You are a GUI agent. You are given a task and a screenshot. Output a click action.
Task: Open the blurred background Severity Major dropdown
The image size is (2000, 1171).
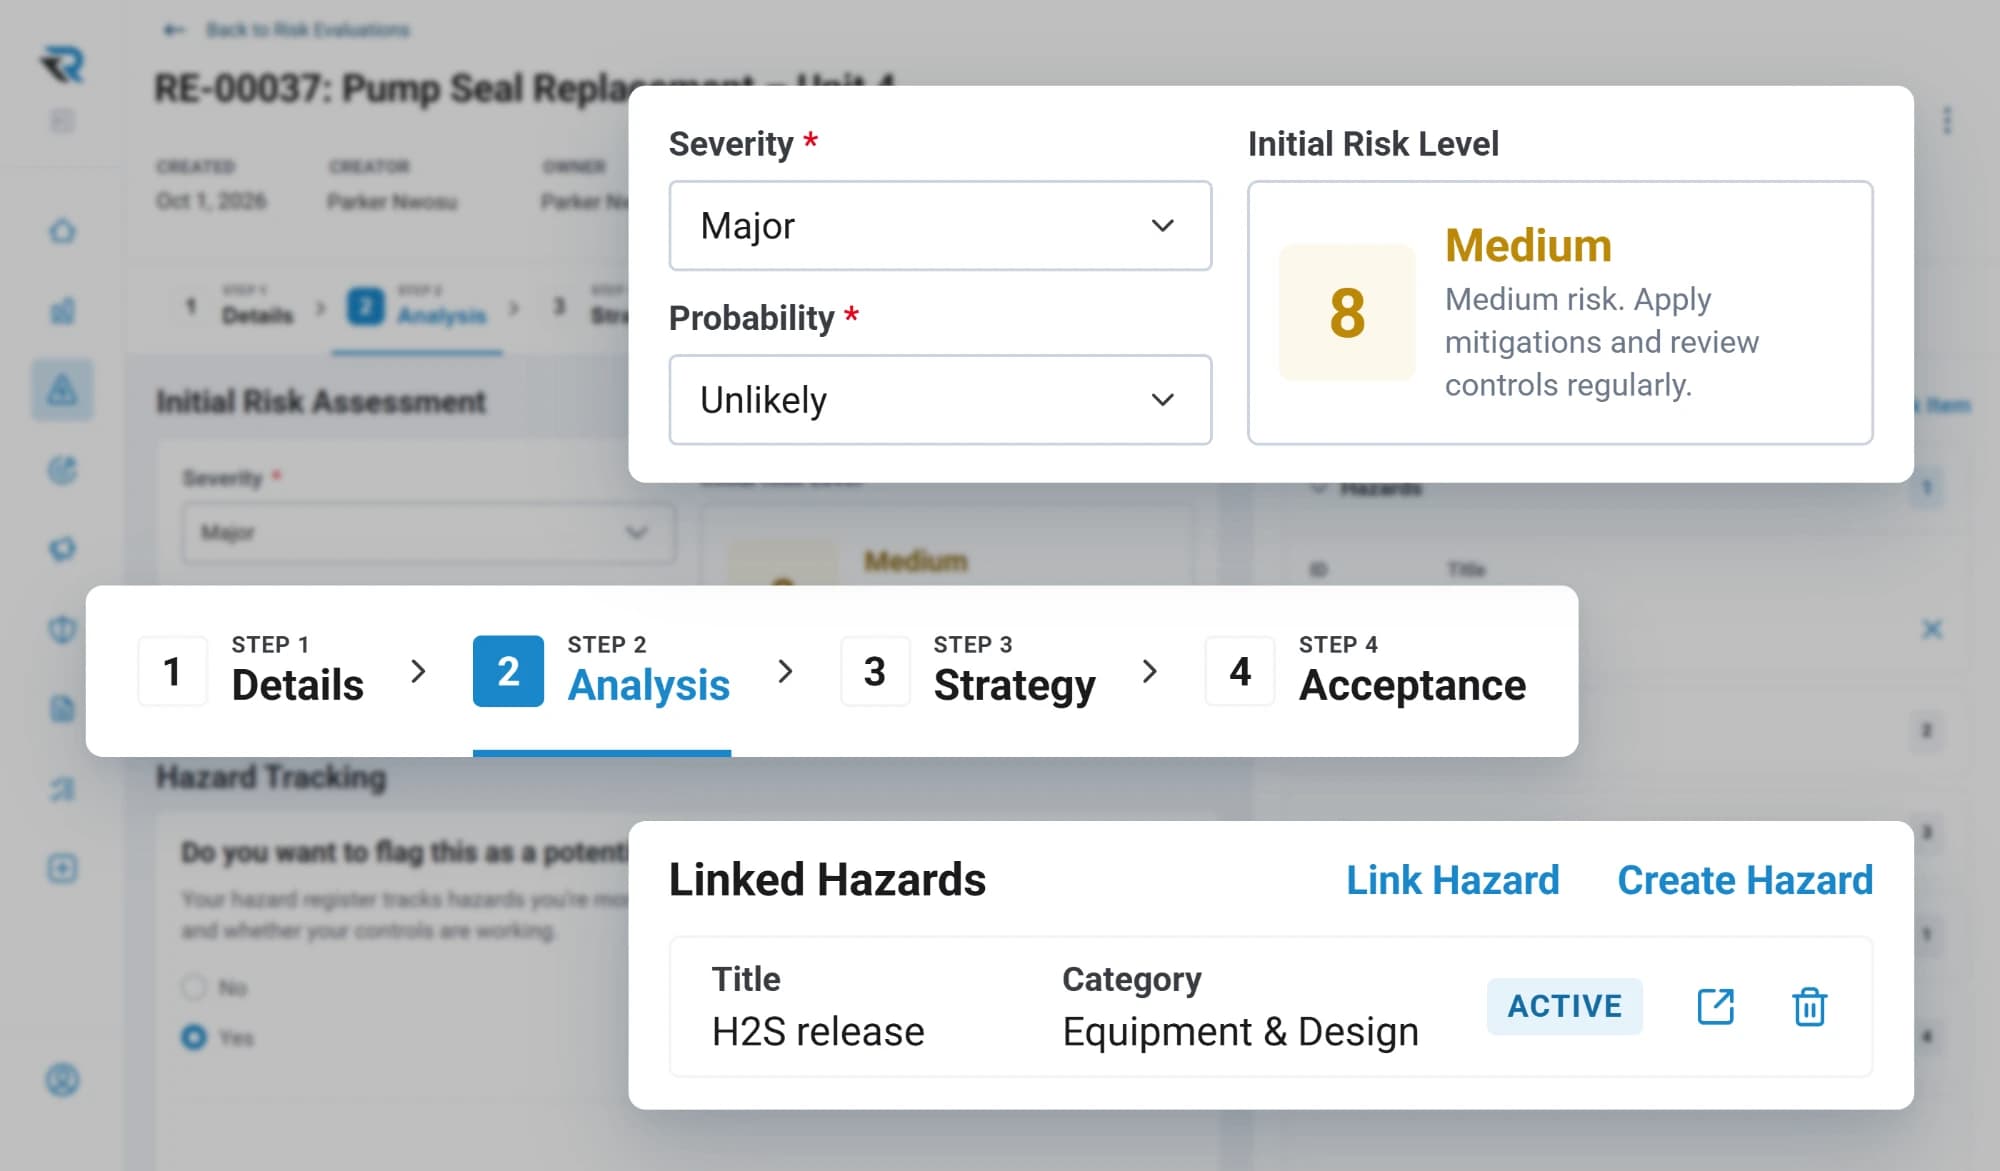tap(428, 532)
